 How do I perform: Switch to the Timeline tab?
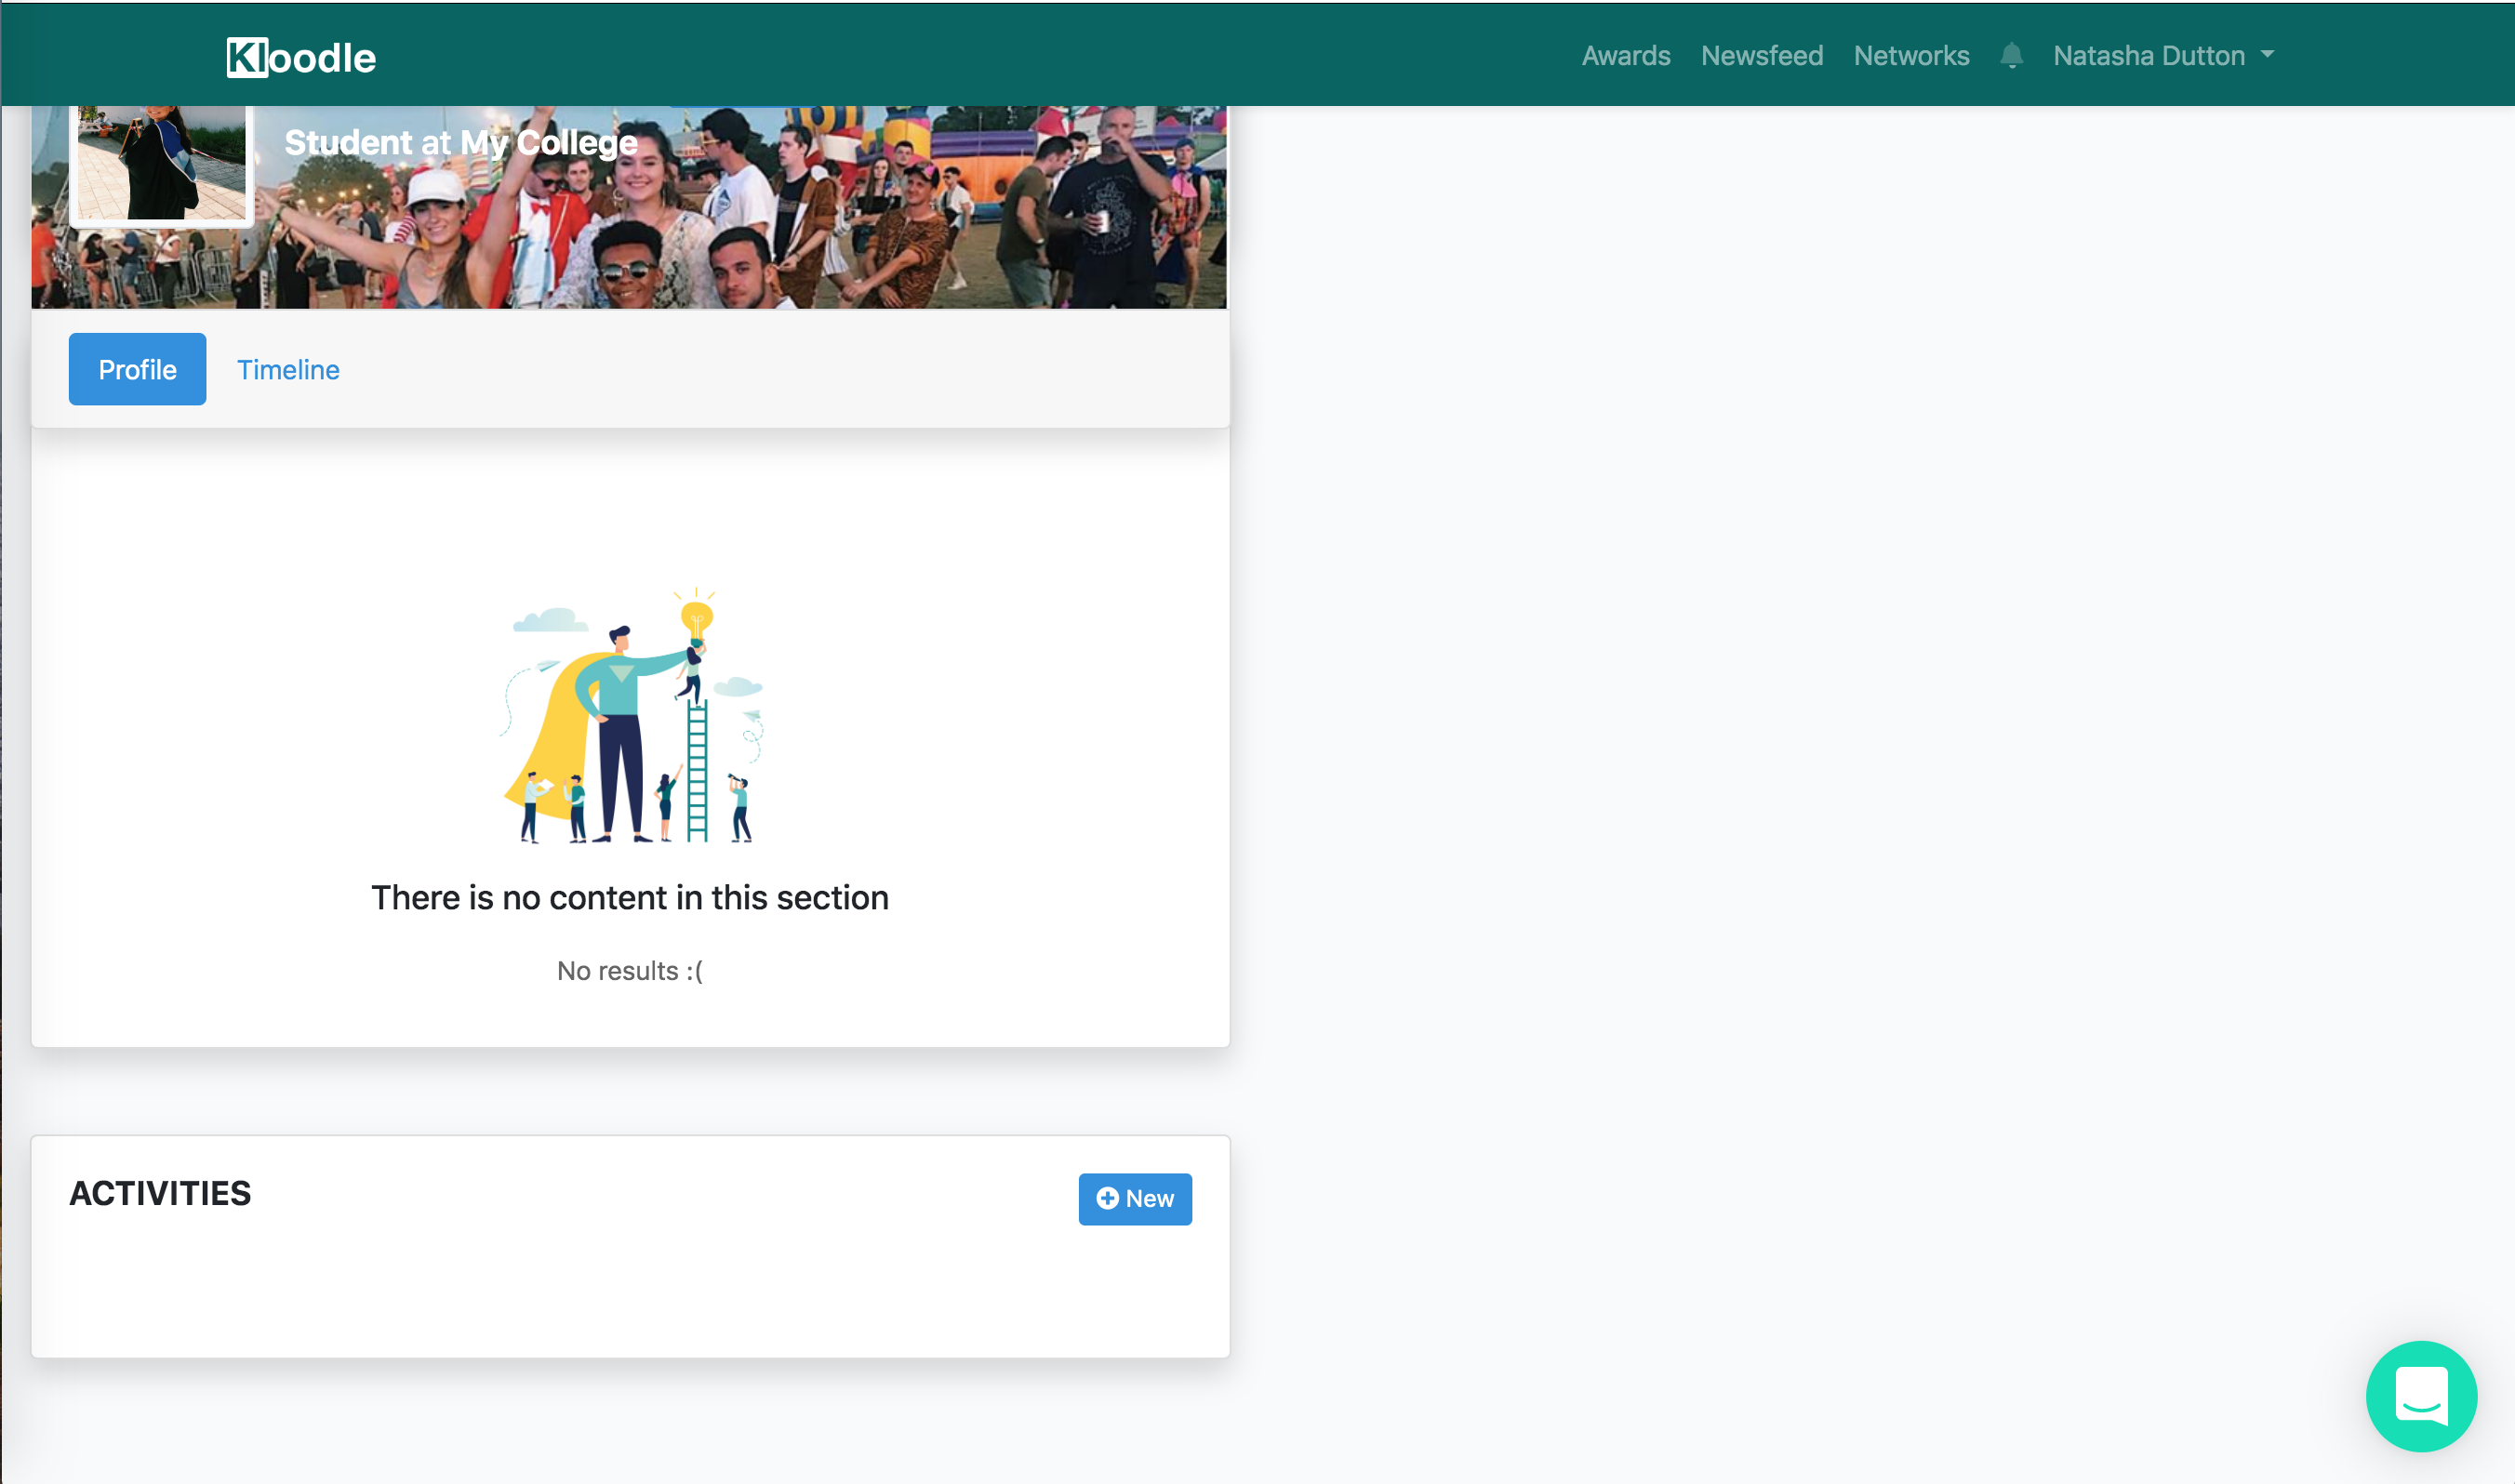click(288, 369)
